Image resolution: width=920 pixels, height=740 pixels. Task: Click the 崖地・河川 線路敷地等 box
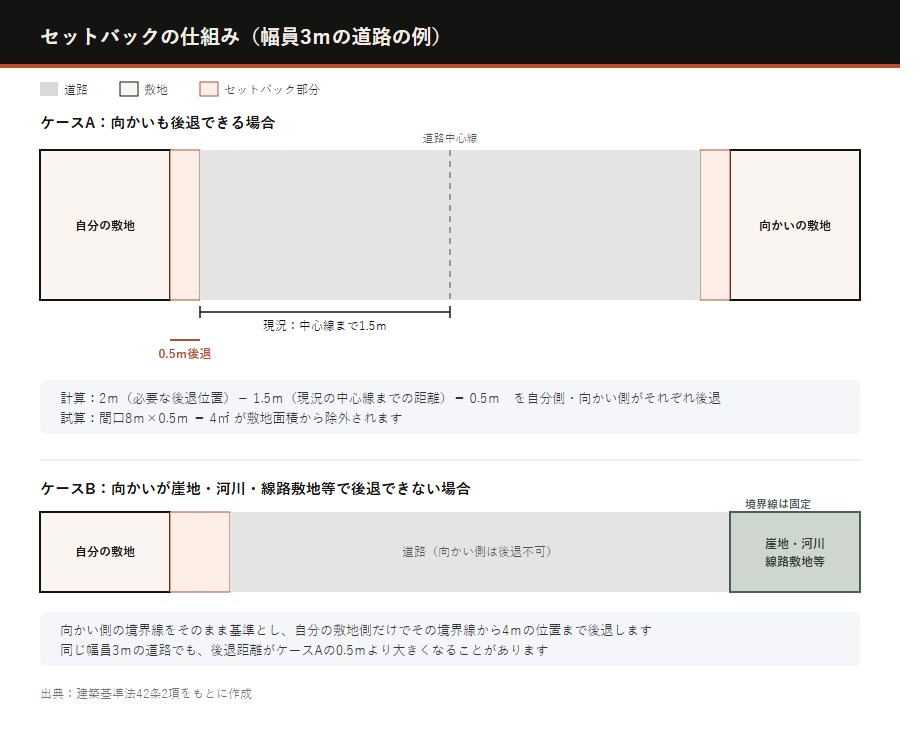click(795, 552)
